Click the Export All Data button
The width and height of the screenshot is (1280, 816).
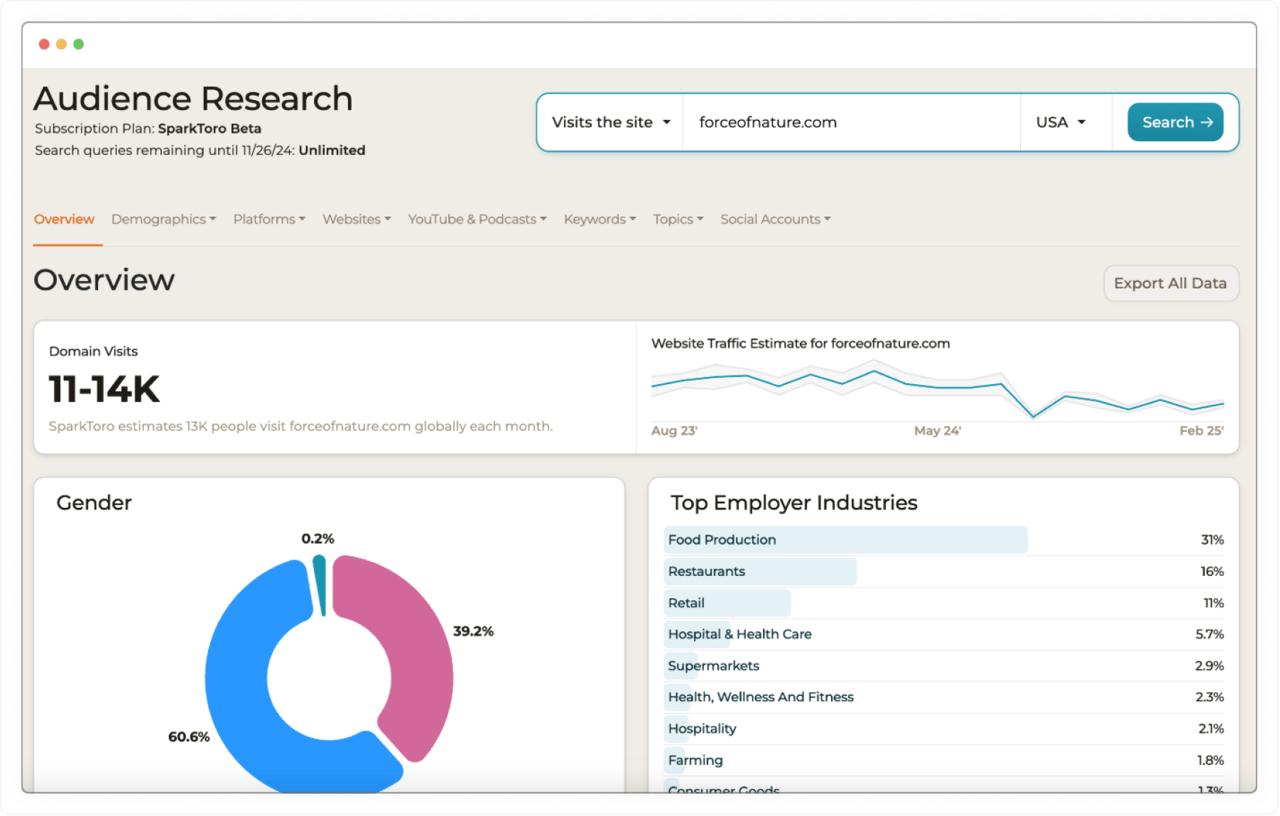pyautogui.click(x=1170, y=283)
